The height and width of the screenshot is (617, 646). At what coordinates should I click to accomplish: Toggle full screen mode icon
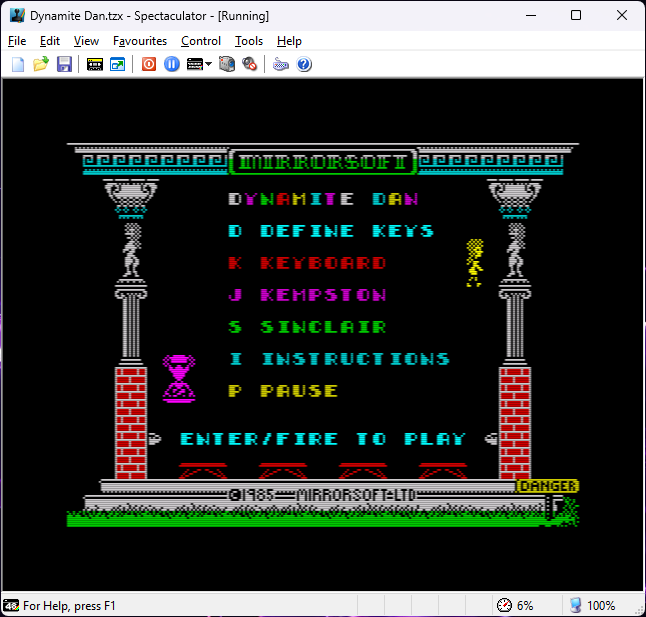118,64
